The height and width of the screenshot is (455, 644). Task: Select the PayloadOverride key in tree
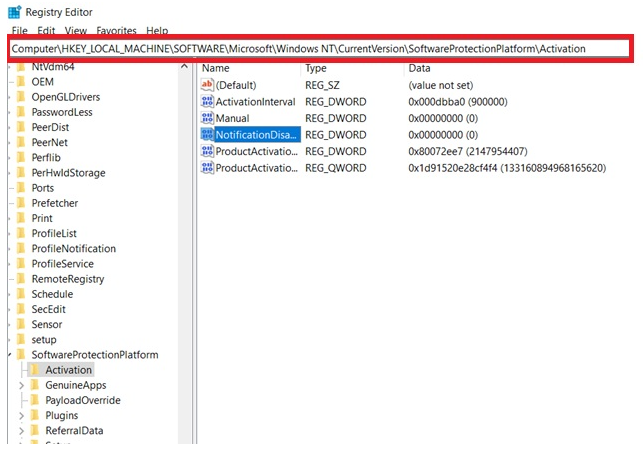82,400
